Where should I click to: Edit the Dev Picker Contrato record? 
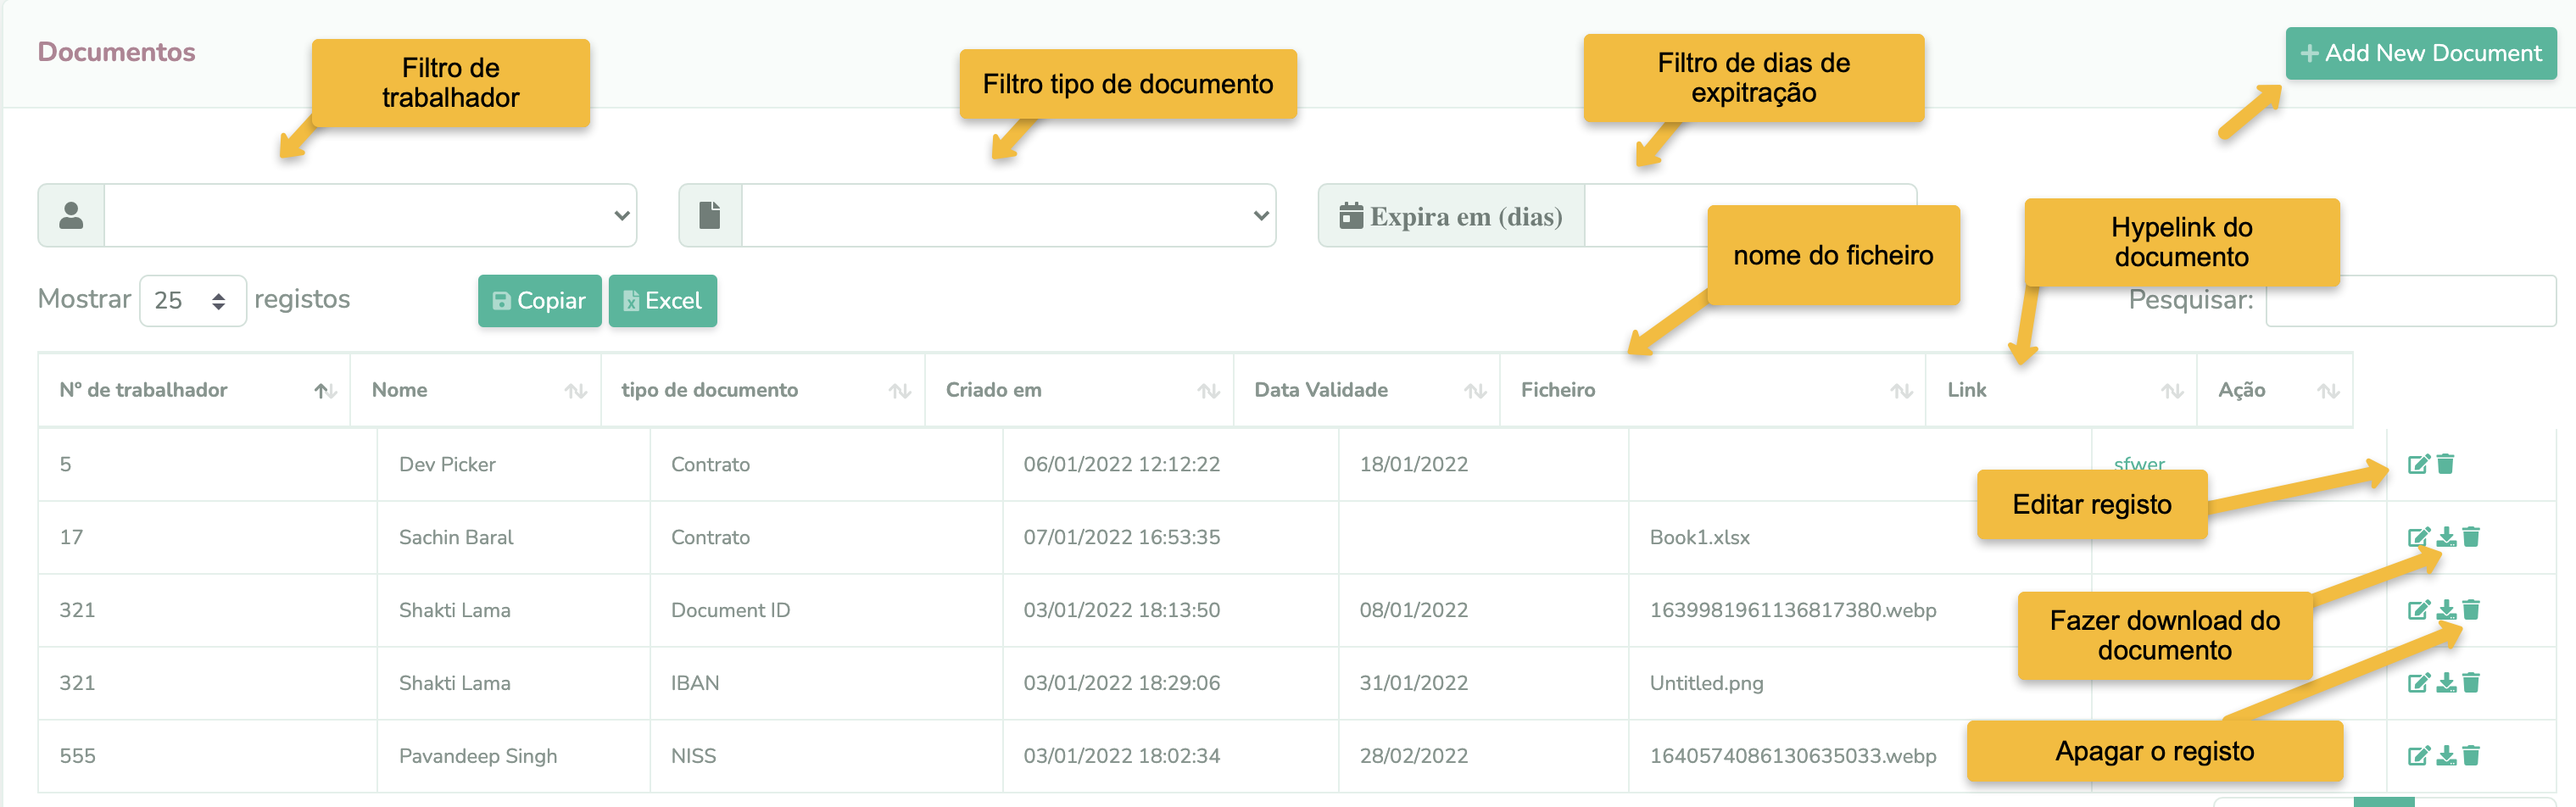2418,464
